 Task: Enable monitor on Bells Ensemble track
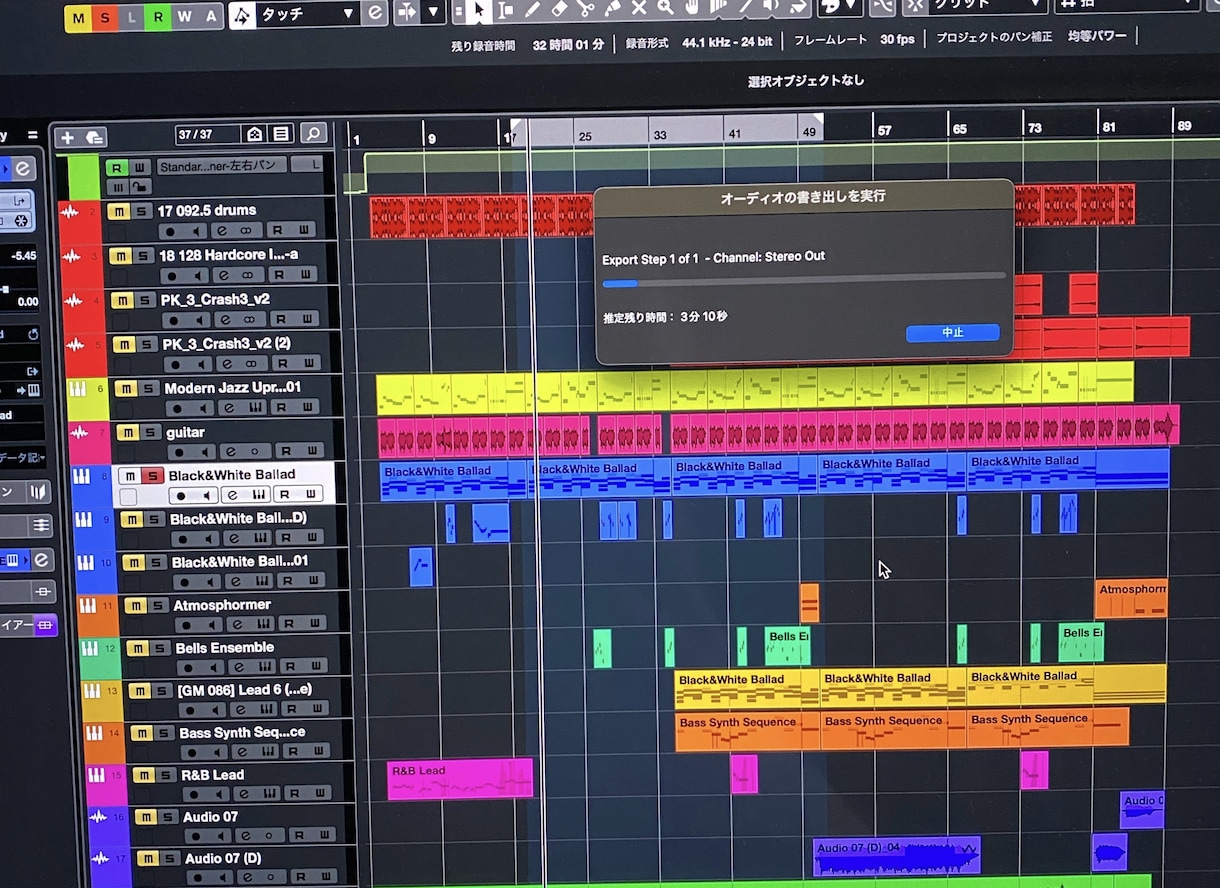click(212, 667)
